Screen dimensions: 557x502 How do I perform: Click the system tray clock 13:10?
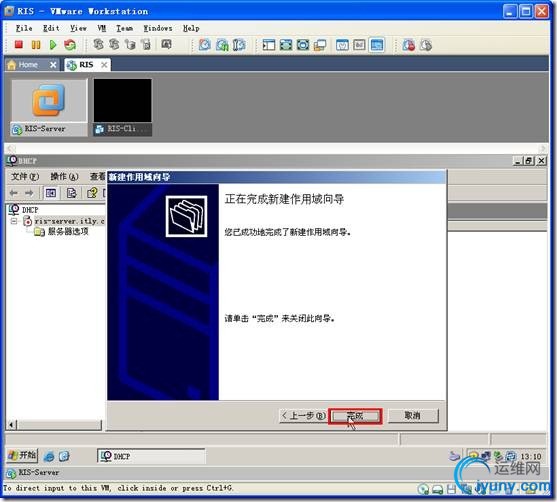(531, 456)
